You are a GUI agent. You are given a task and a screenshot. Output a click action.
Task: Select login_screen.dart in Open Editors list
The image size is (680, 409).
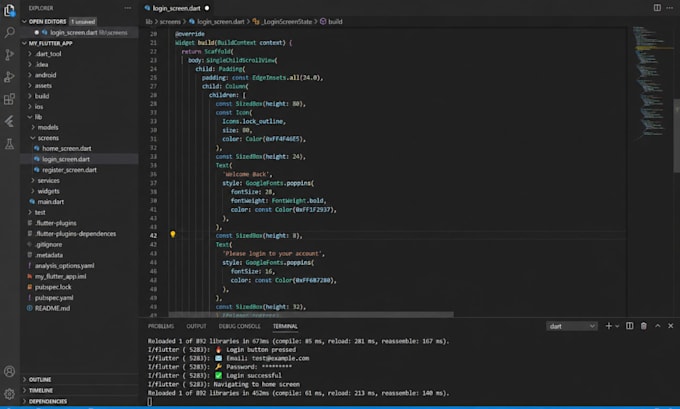coord(80,33)
